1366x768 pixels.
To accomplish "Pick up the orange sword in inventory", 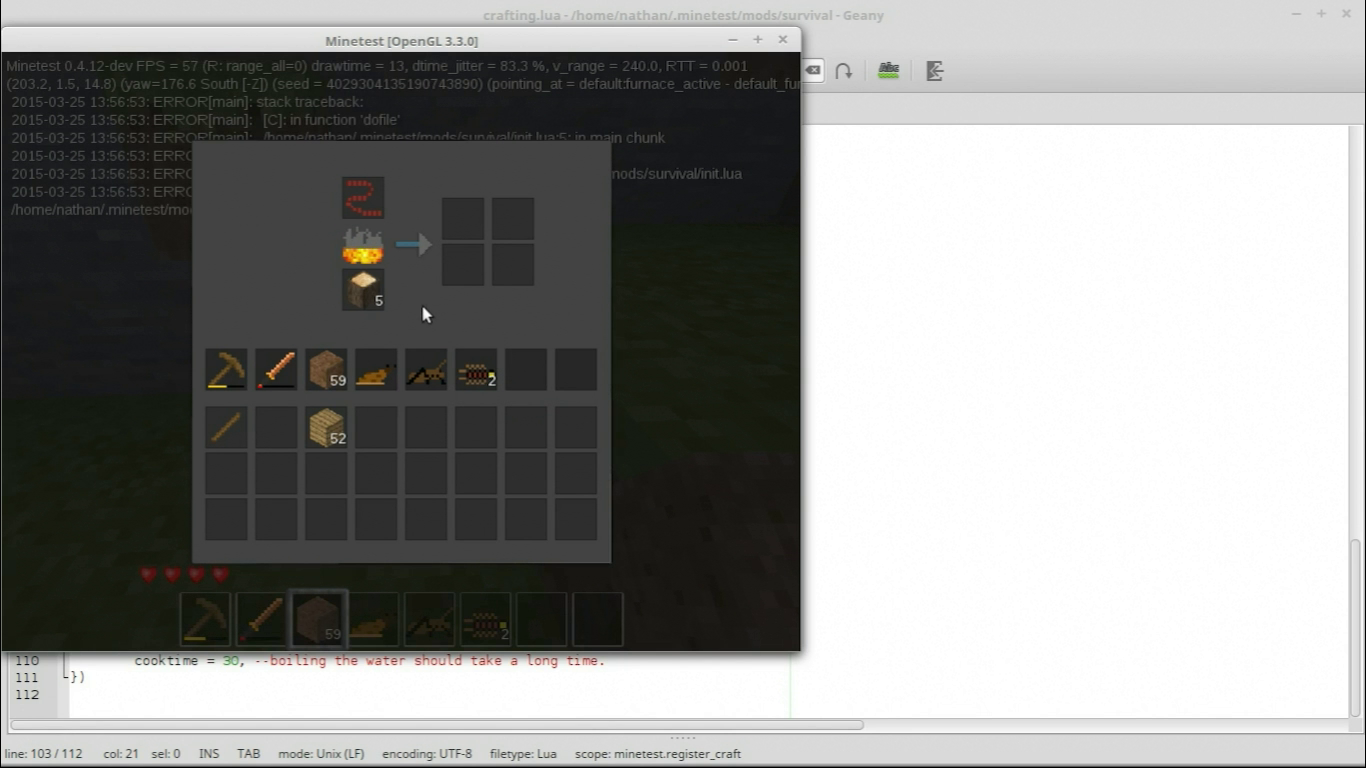I will [x=276, y=369].
